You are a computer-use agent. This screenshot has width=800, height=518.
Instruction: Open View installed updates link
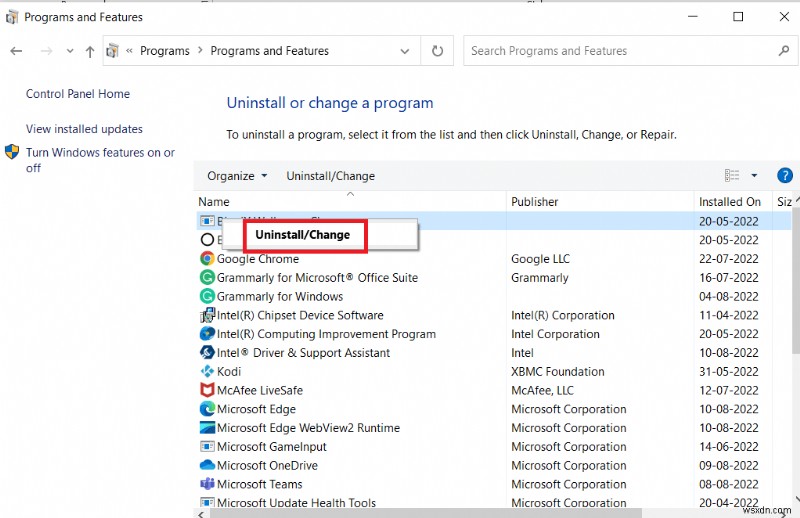click(x=84, y=129)
